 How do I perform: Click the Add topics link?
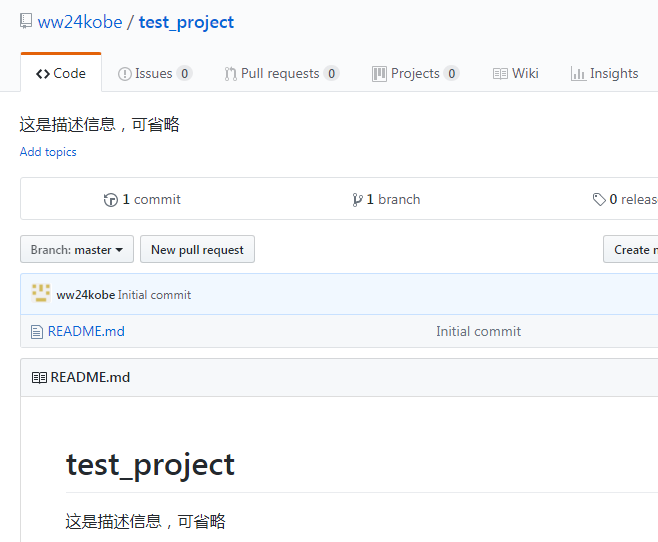pyautogui.click(x=48, y=152)
